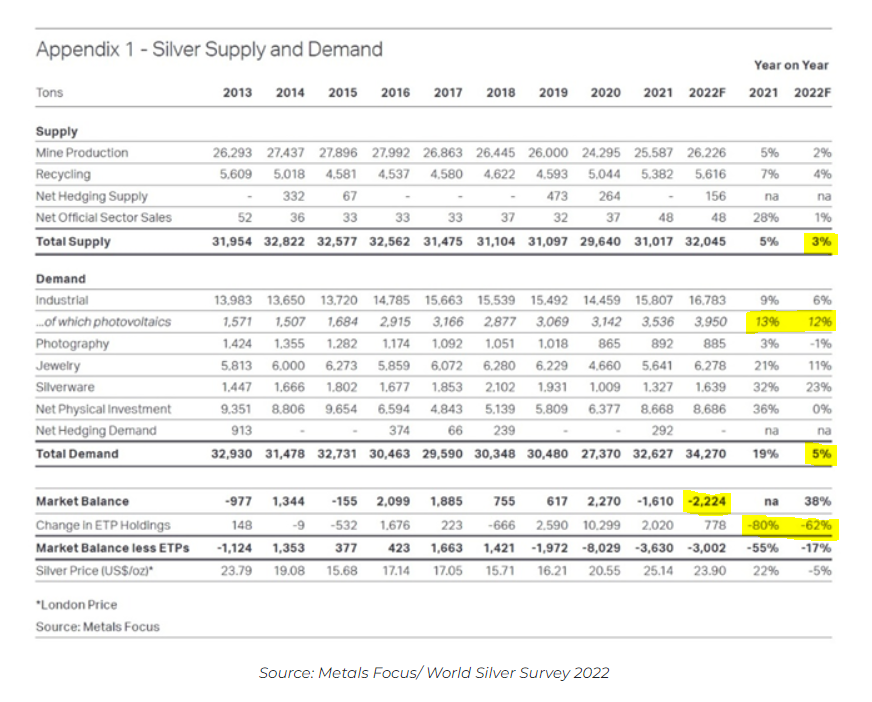Click 'Silver Price (US$/oz)*' row label
Screen dimensions: 872x702
coord(95,571)
